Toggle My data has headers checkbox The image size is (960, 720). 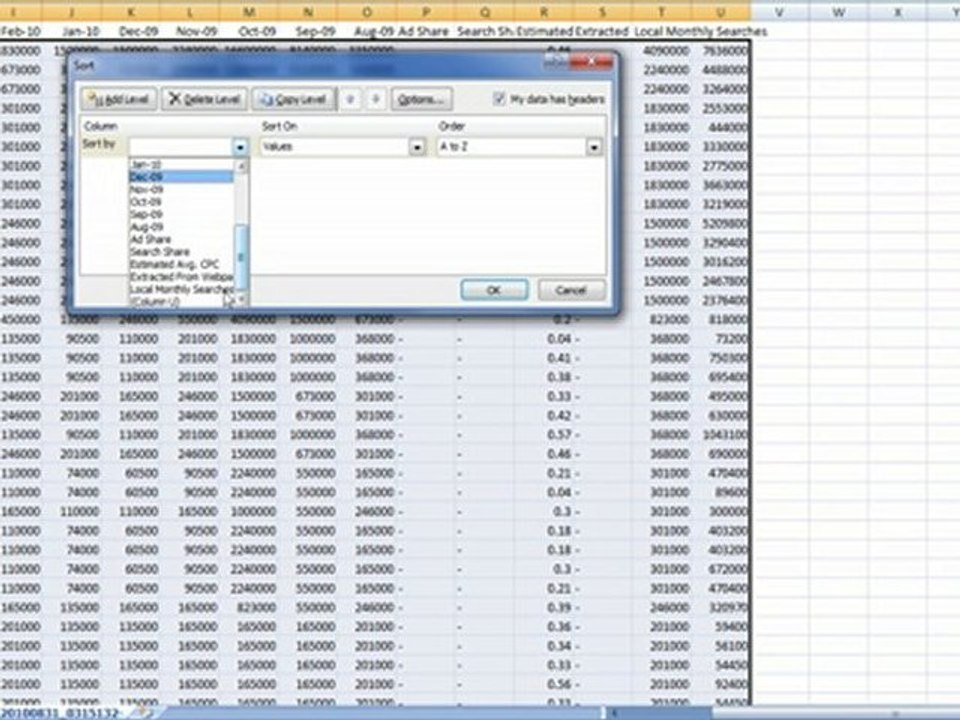pyautogui.click(x=500, y=99)
